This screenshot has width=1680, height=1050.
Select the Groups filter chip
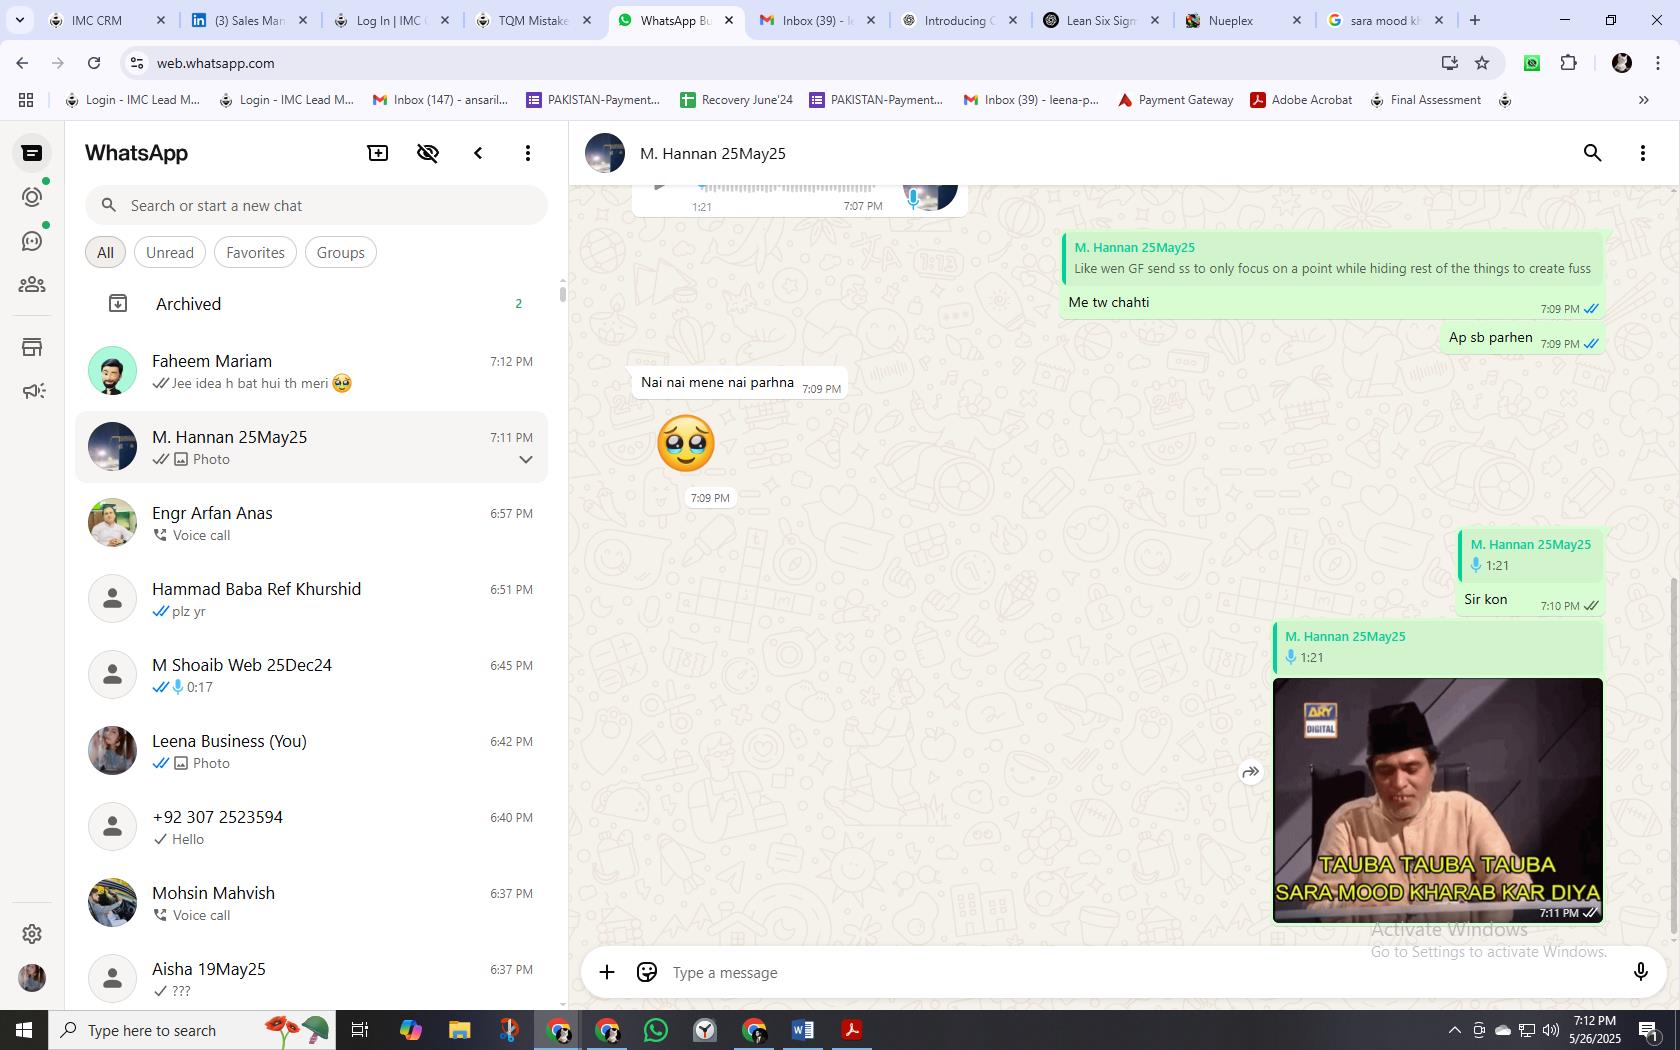[341, 252]
